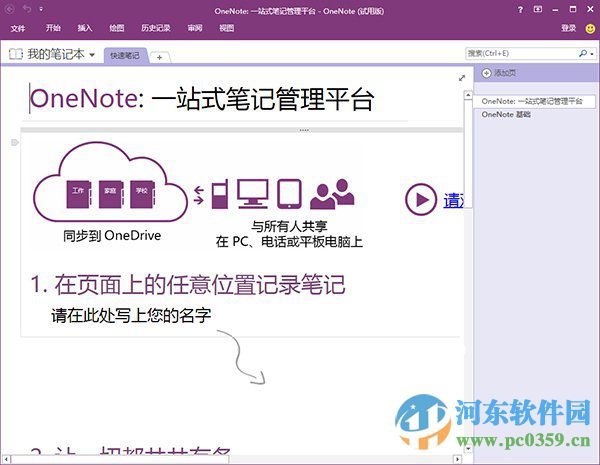Image resolution: width=600 pixels, height=465 pixels.
Task: Switch to the 绘图 ribbon tab
Action: click(117, 28)
